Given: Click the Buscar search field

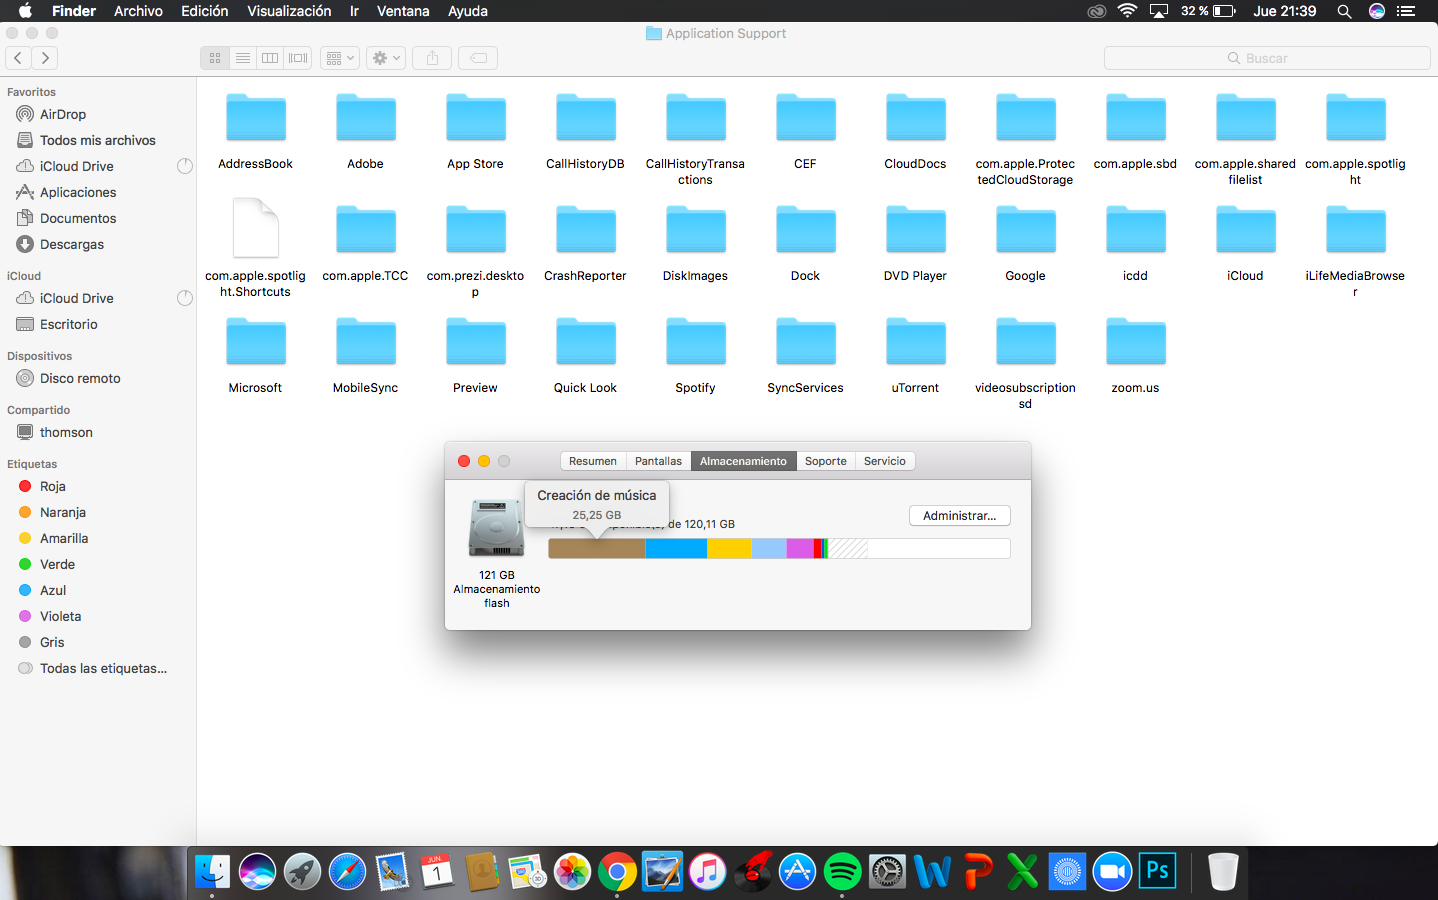Looking at the screenshot, I should click(1266, 58).
